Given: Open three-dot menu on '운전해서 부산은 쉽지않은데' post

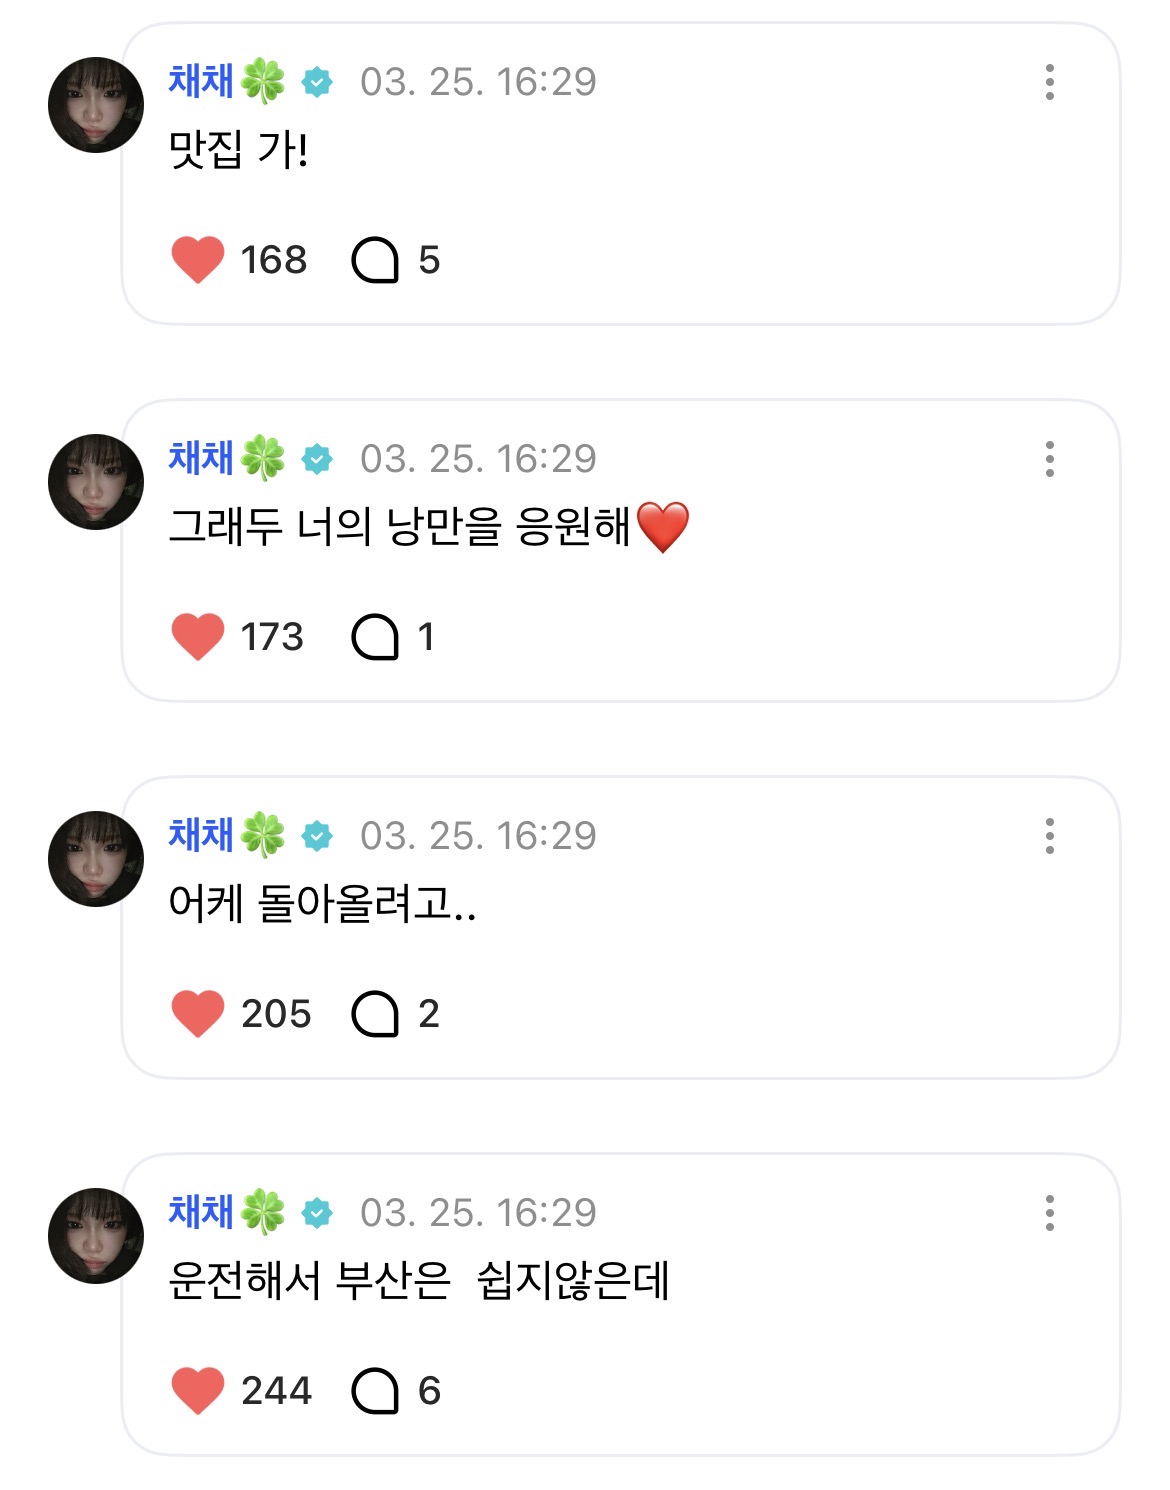Looking at the screenshot, I should tap(1049, 1213).
